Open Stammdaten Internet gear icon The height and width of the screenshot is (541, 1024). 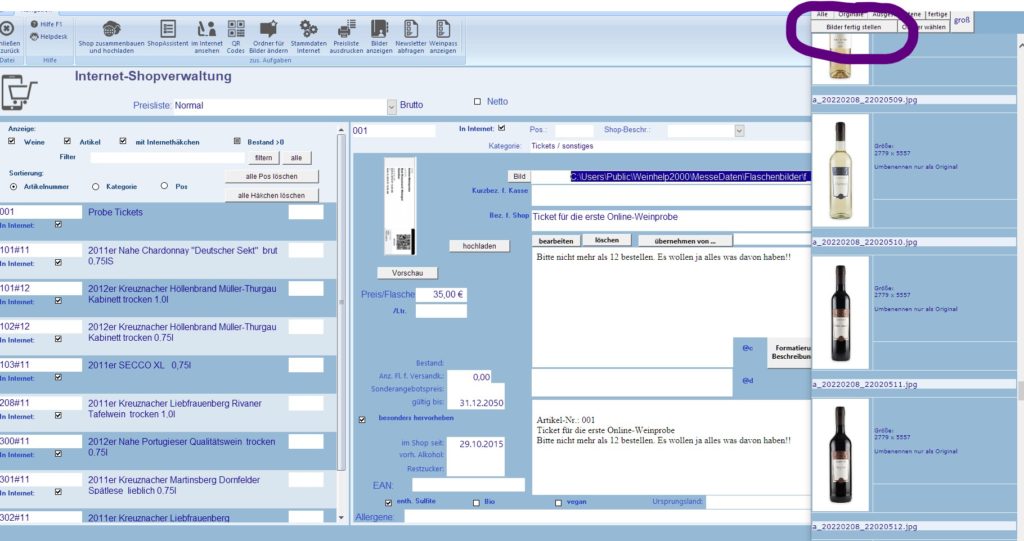coord(309,29)
